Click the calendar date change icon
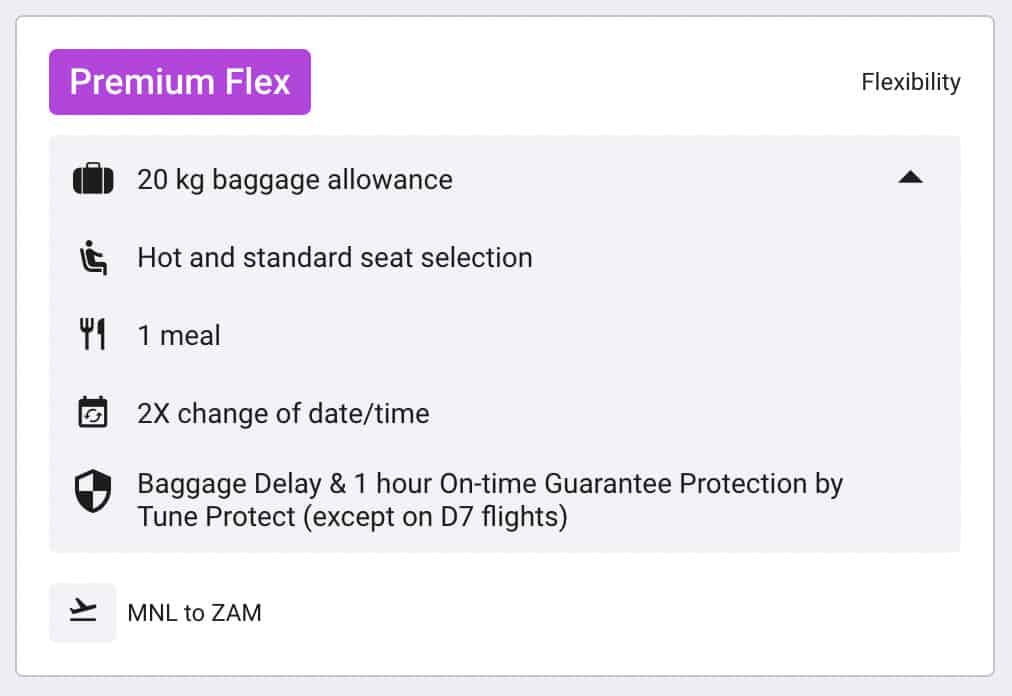This screenshot has width=1012, height=696. 93,413
